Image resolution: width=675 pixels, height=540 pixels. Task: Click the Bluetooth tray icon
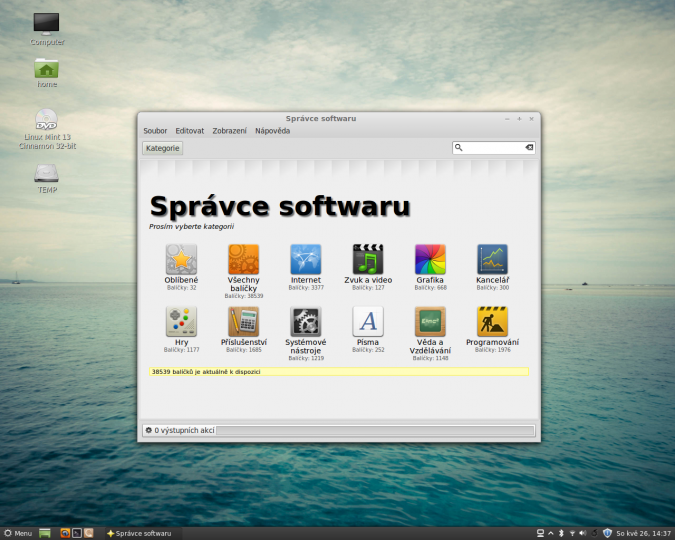[561, 534]
